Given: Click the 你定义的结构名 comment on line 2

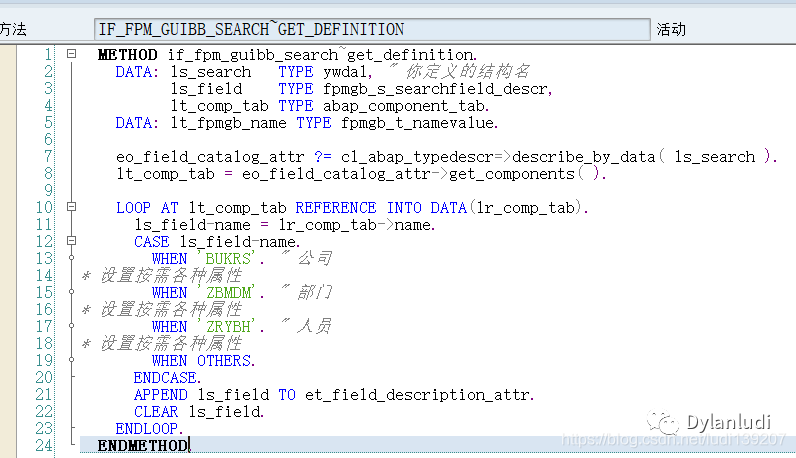Looking at the screenshot, I should [460, 71].
